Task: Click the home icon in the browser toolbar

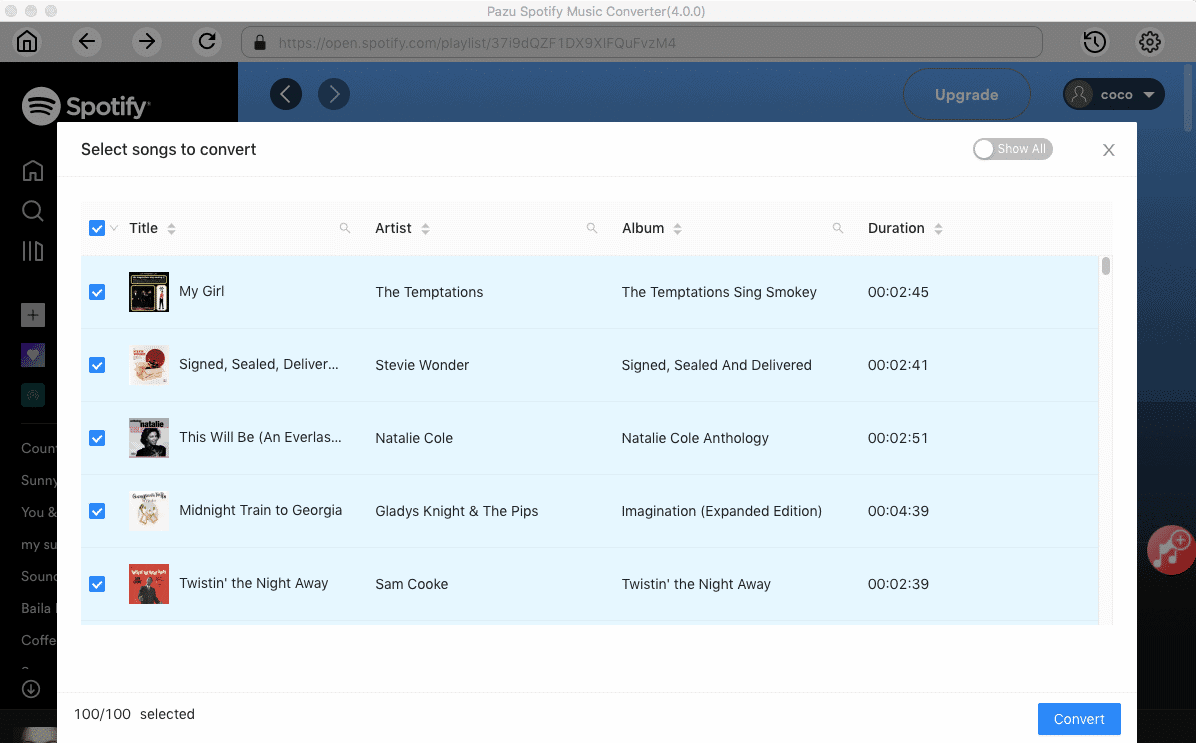Action: click(x=27, y=41)
